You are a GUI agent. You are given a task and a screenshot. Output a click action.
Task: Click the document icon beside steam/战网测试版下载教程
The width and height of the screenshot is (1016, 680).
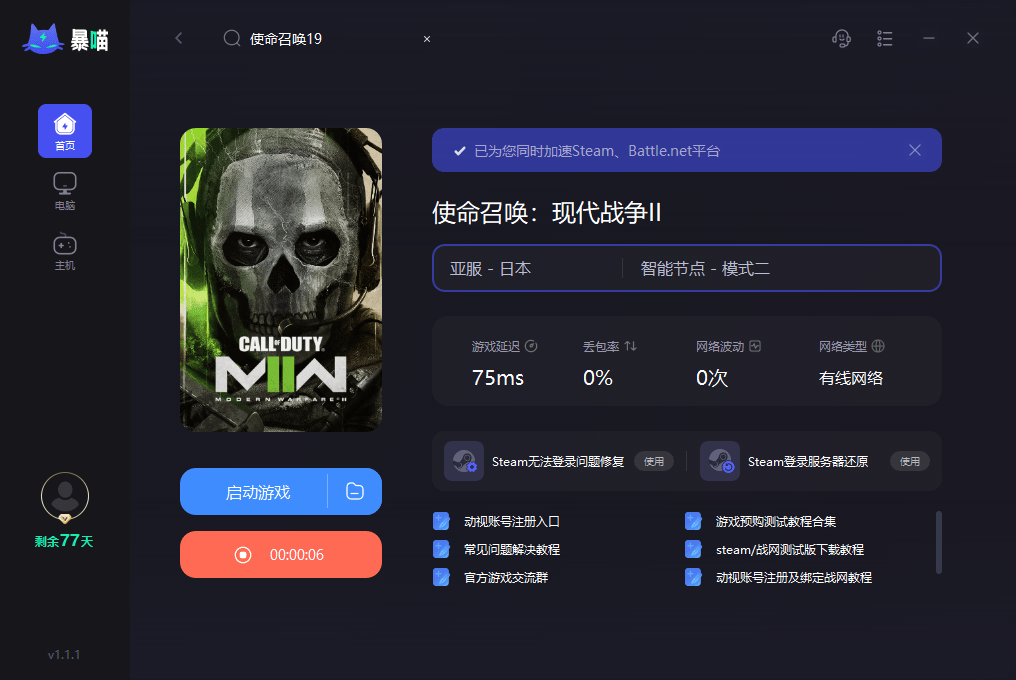pyautogui.click(x=693, y=549)
